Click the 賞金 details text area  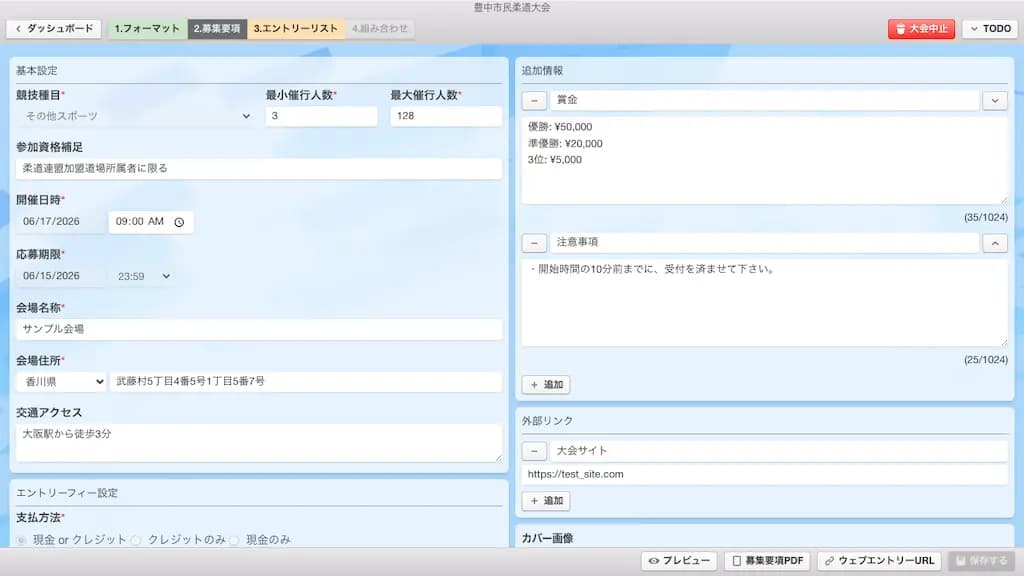coord(764,161)
